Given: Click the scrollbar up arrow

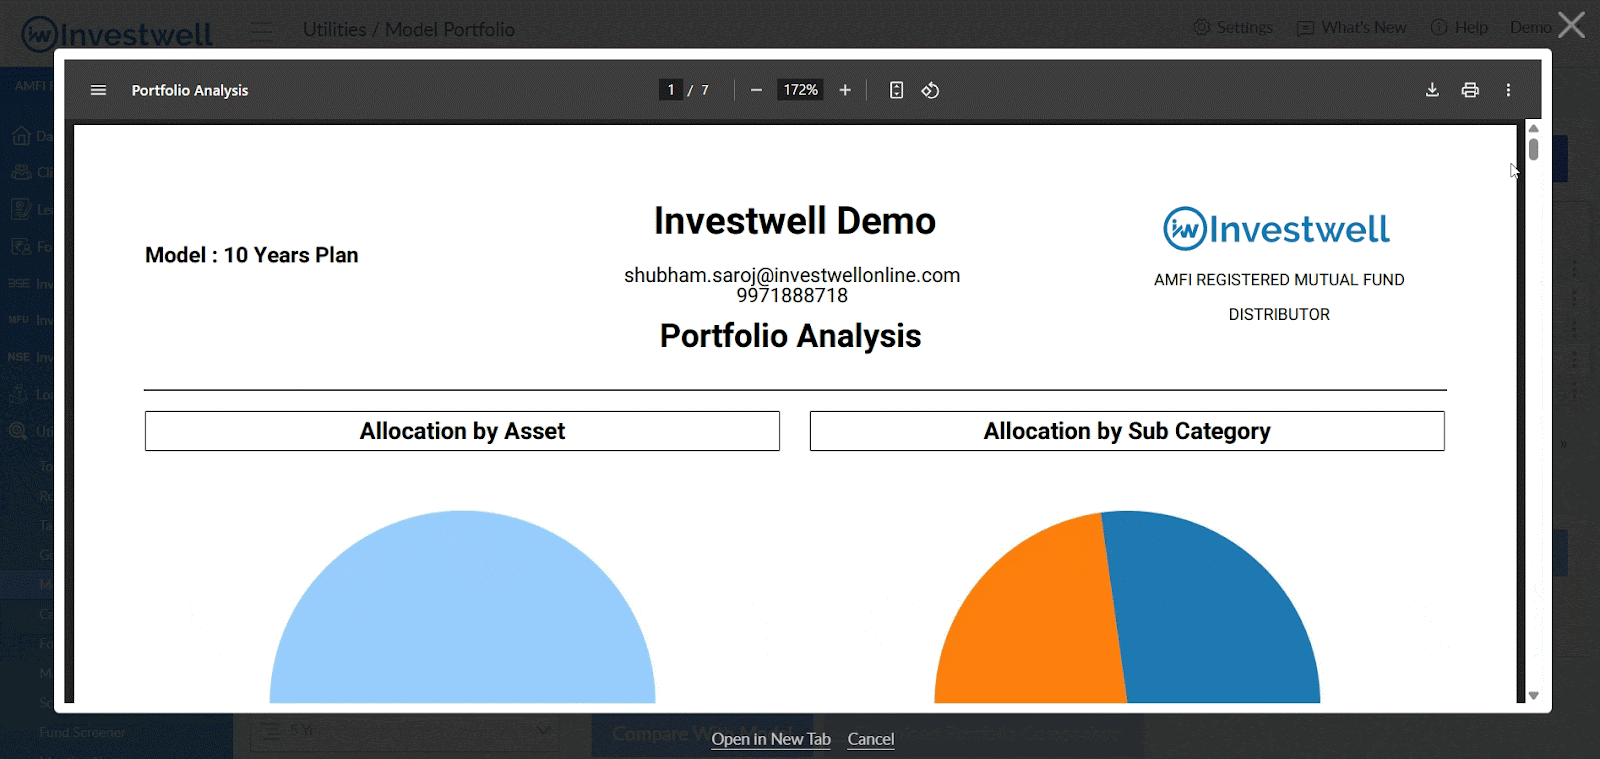Looking at the screenshot, I should point(1533,128).
